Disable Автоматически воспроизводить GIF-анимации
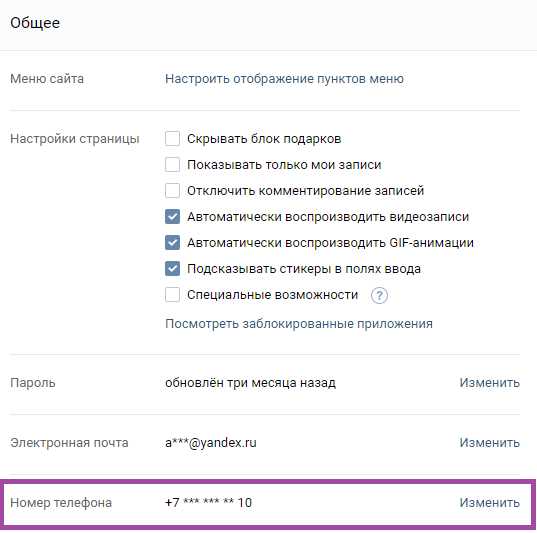The width and height of the screenshot is (537, 533). (172, 243)
